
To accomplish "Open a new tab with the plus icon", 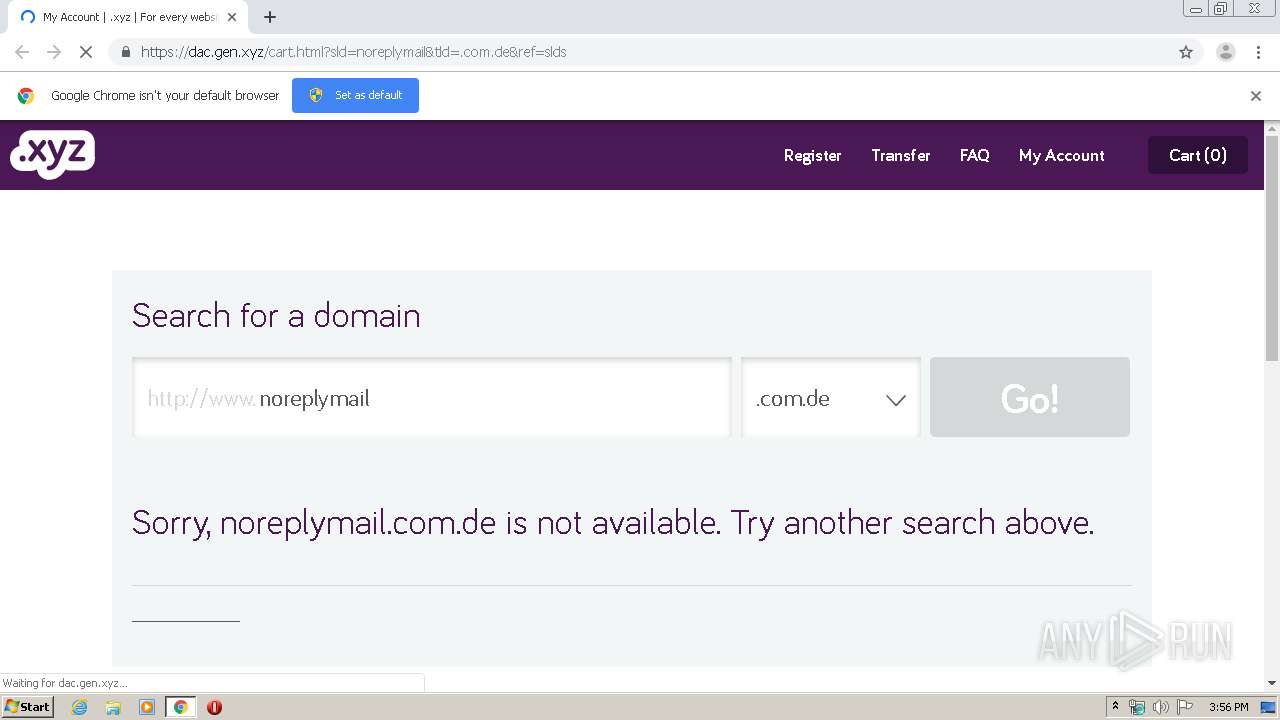I will (x=270, y=17).
